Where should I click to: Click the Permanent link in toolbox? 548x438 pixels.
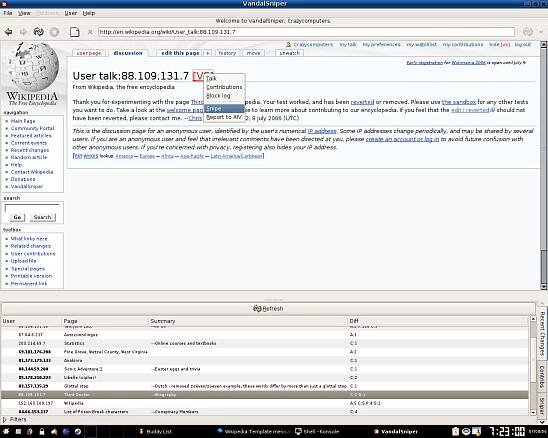[29, 283]
